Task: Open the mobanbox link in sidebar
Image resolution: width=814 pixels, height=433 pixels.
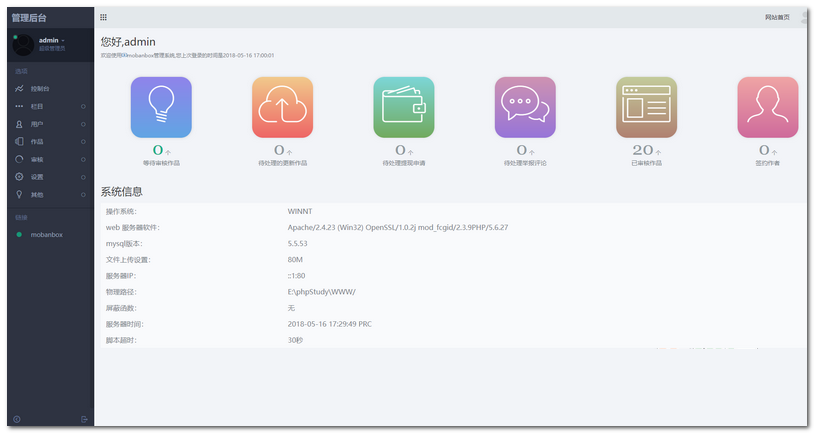Action: pyautogui.click(x=46, y=235)
